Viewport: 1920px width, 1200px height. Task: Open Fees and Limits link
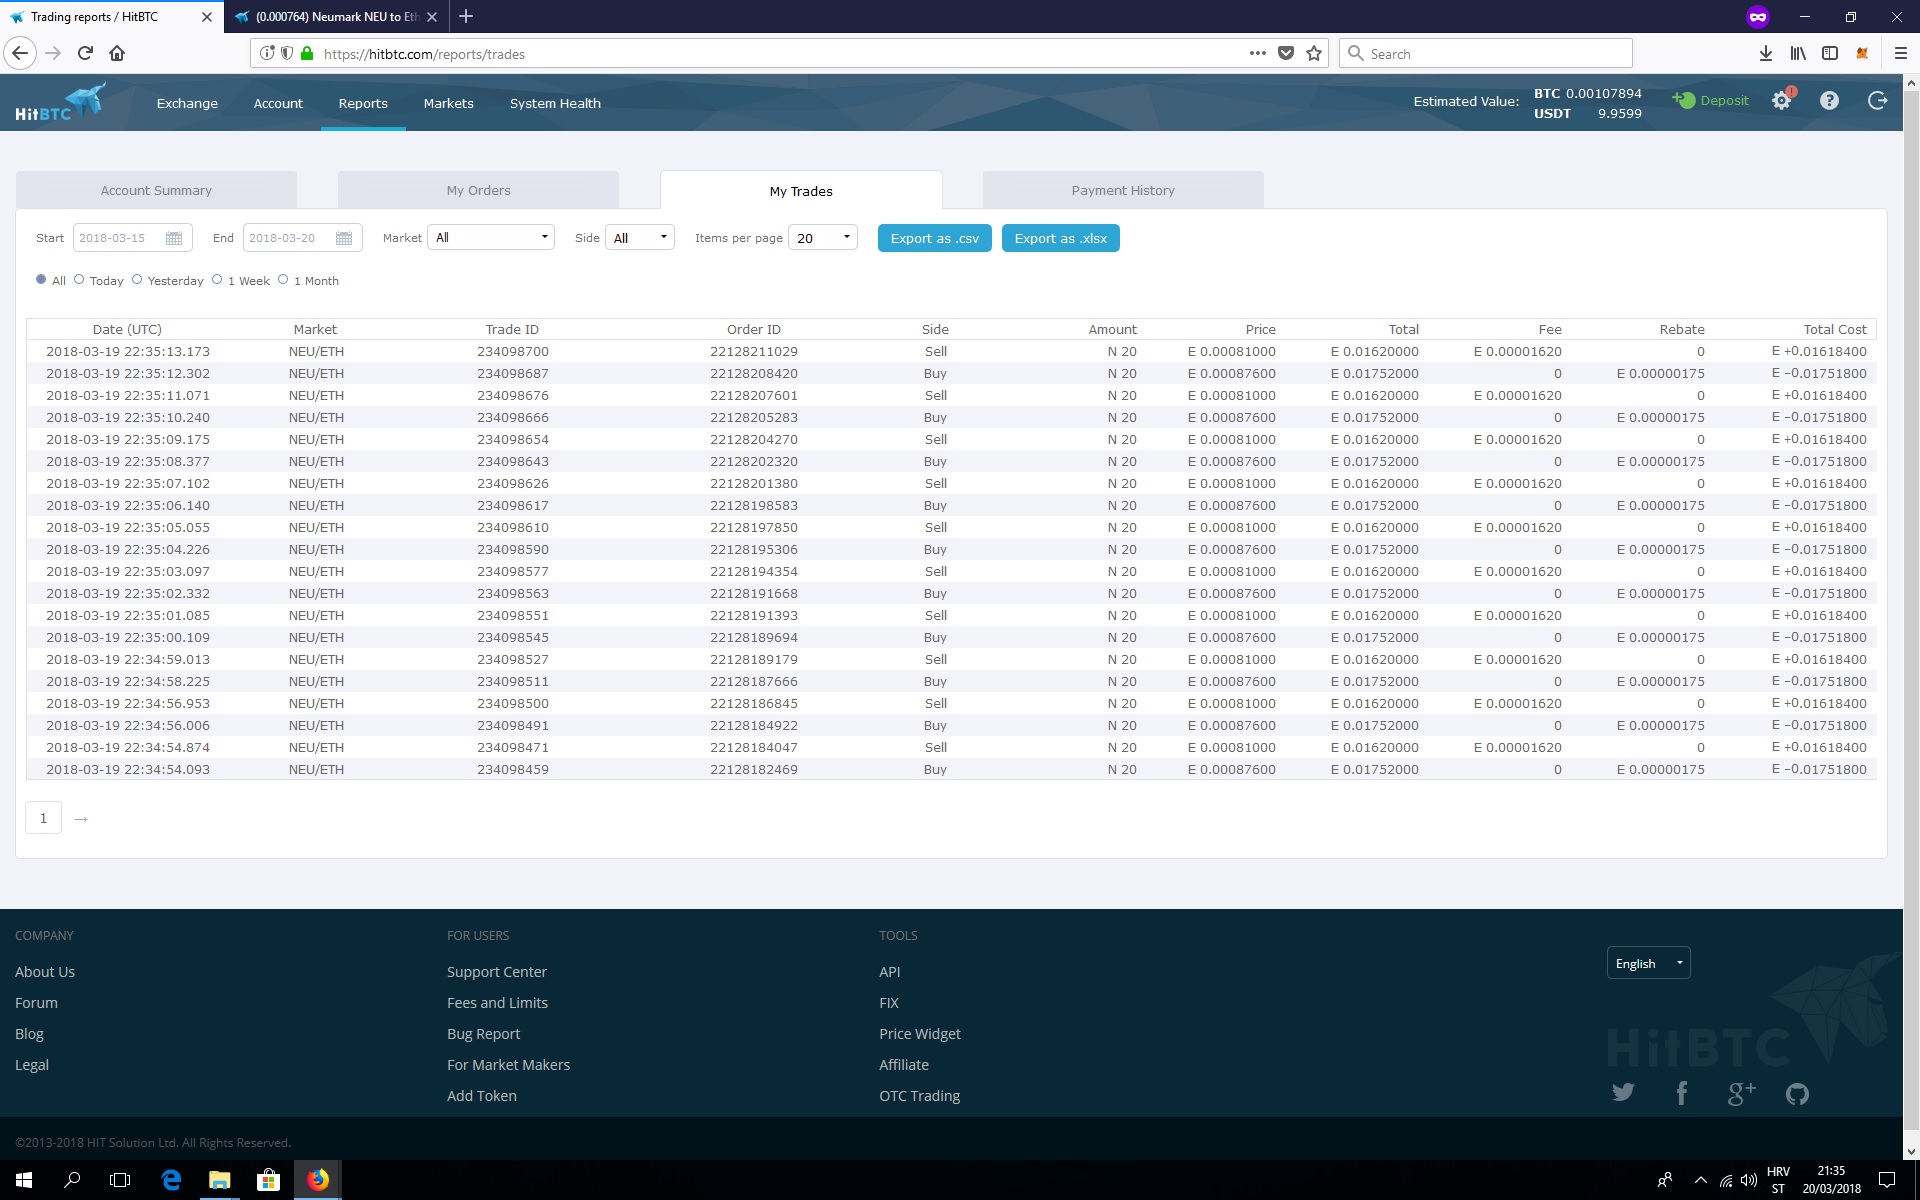click(497, 1003)
